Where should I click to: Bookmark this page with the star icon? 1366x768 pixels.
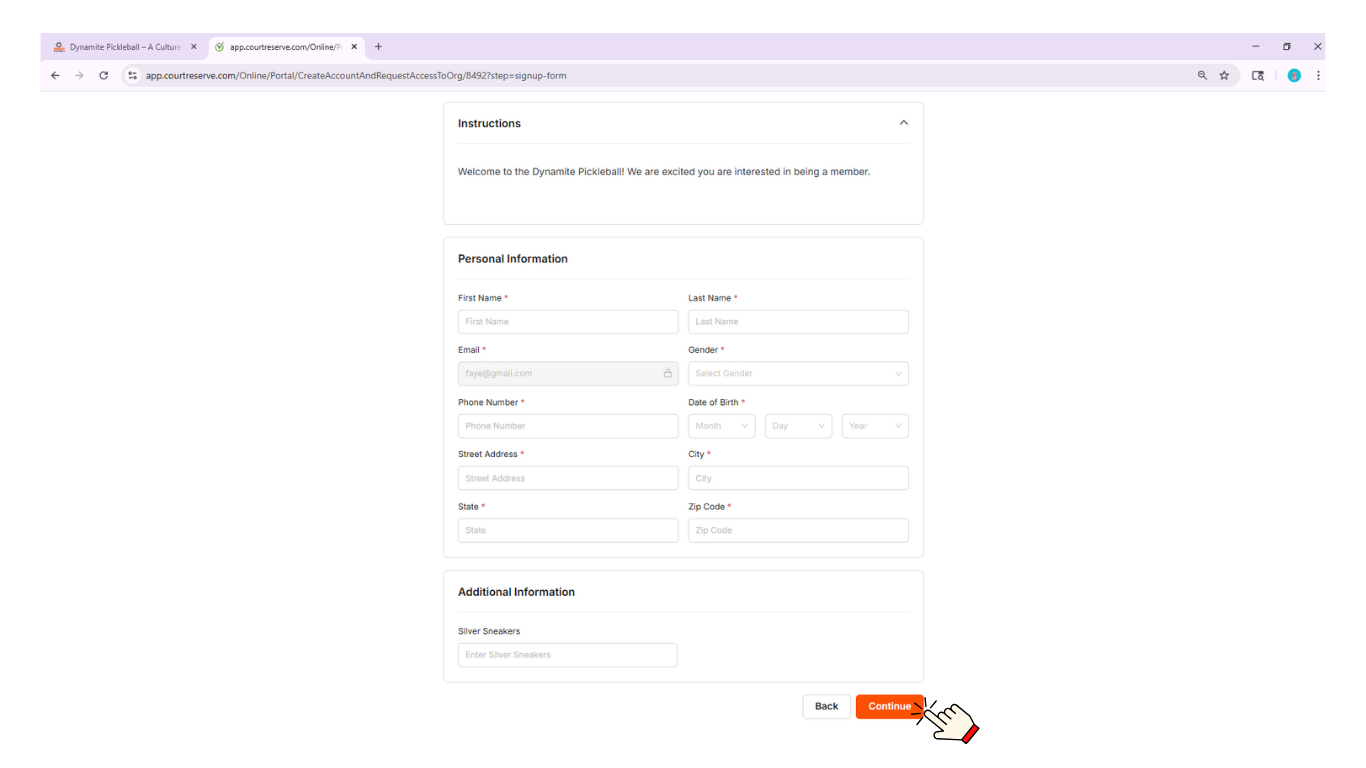coord(1224,75)
